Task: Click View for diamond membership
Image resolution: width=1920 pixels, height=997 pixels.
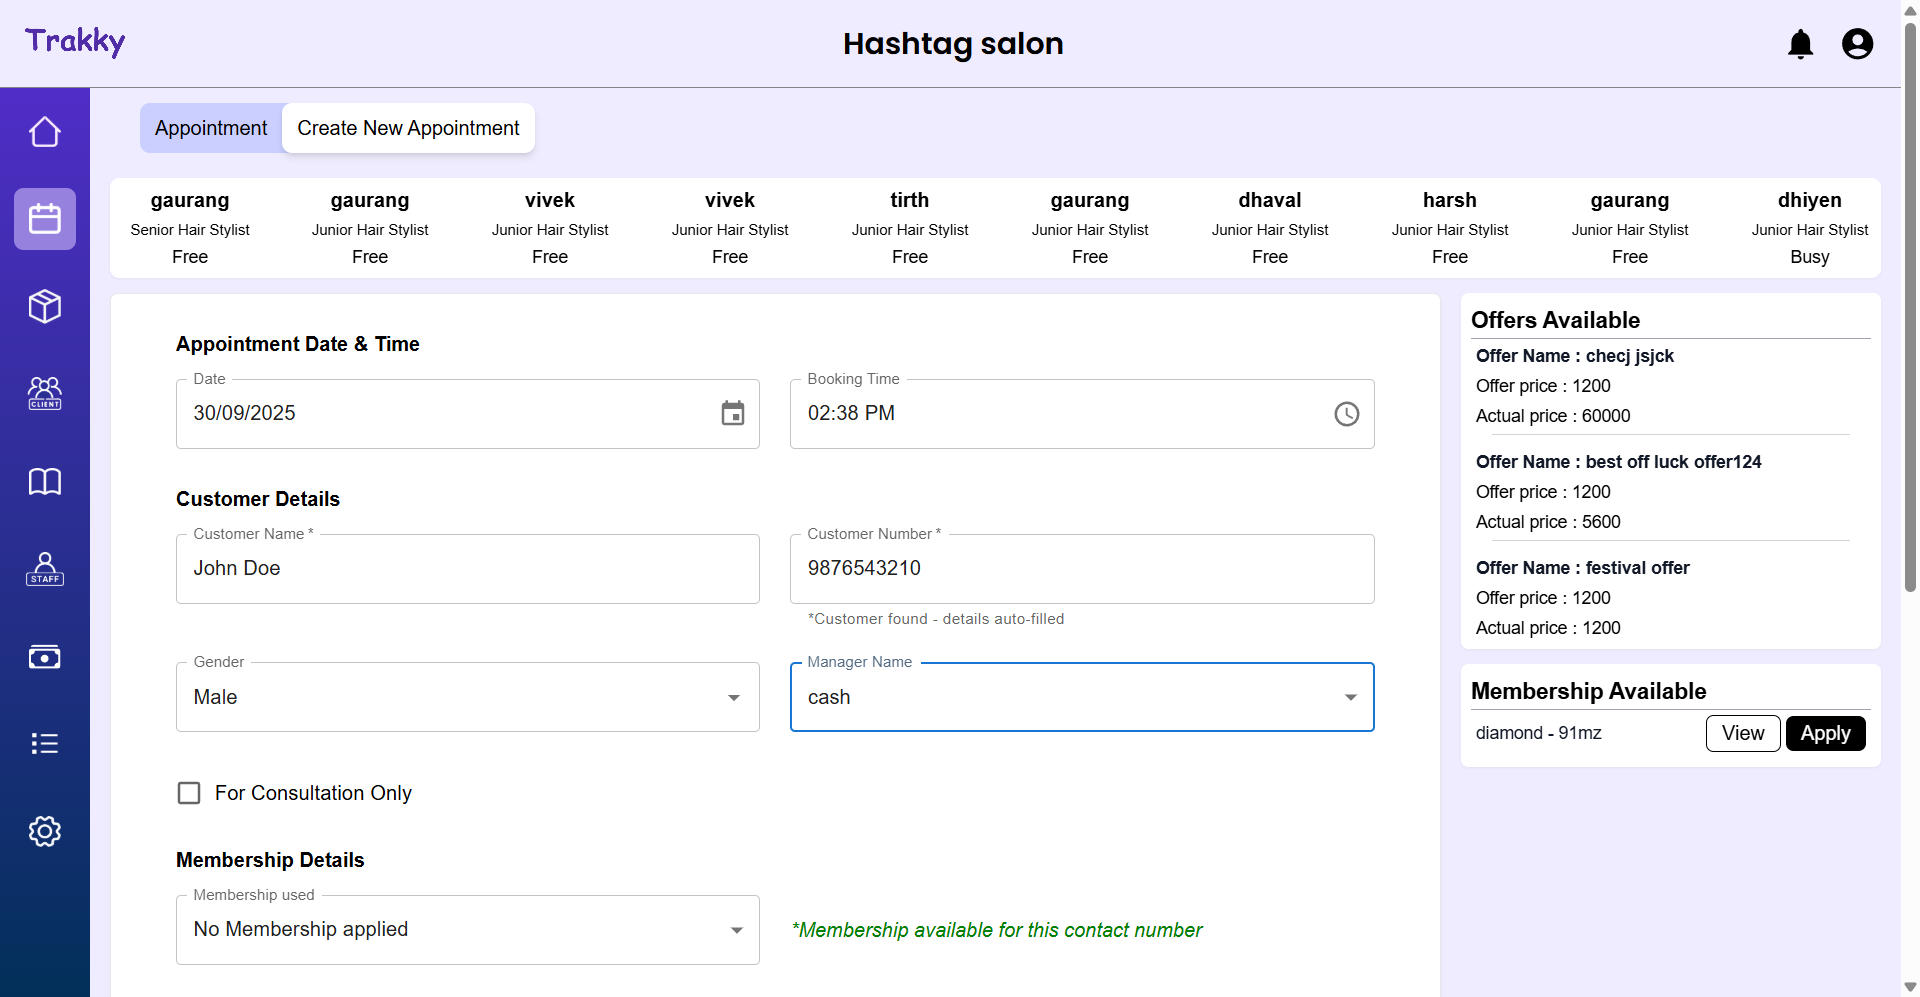Action: (x=1742, y=733)
